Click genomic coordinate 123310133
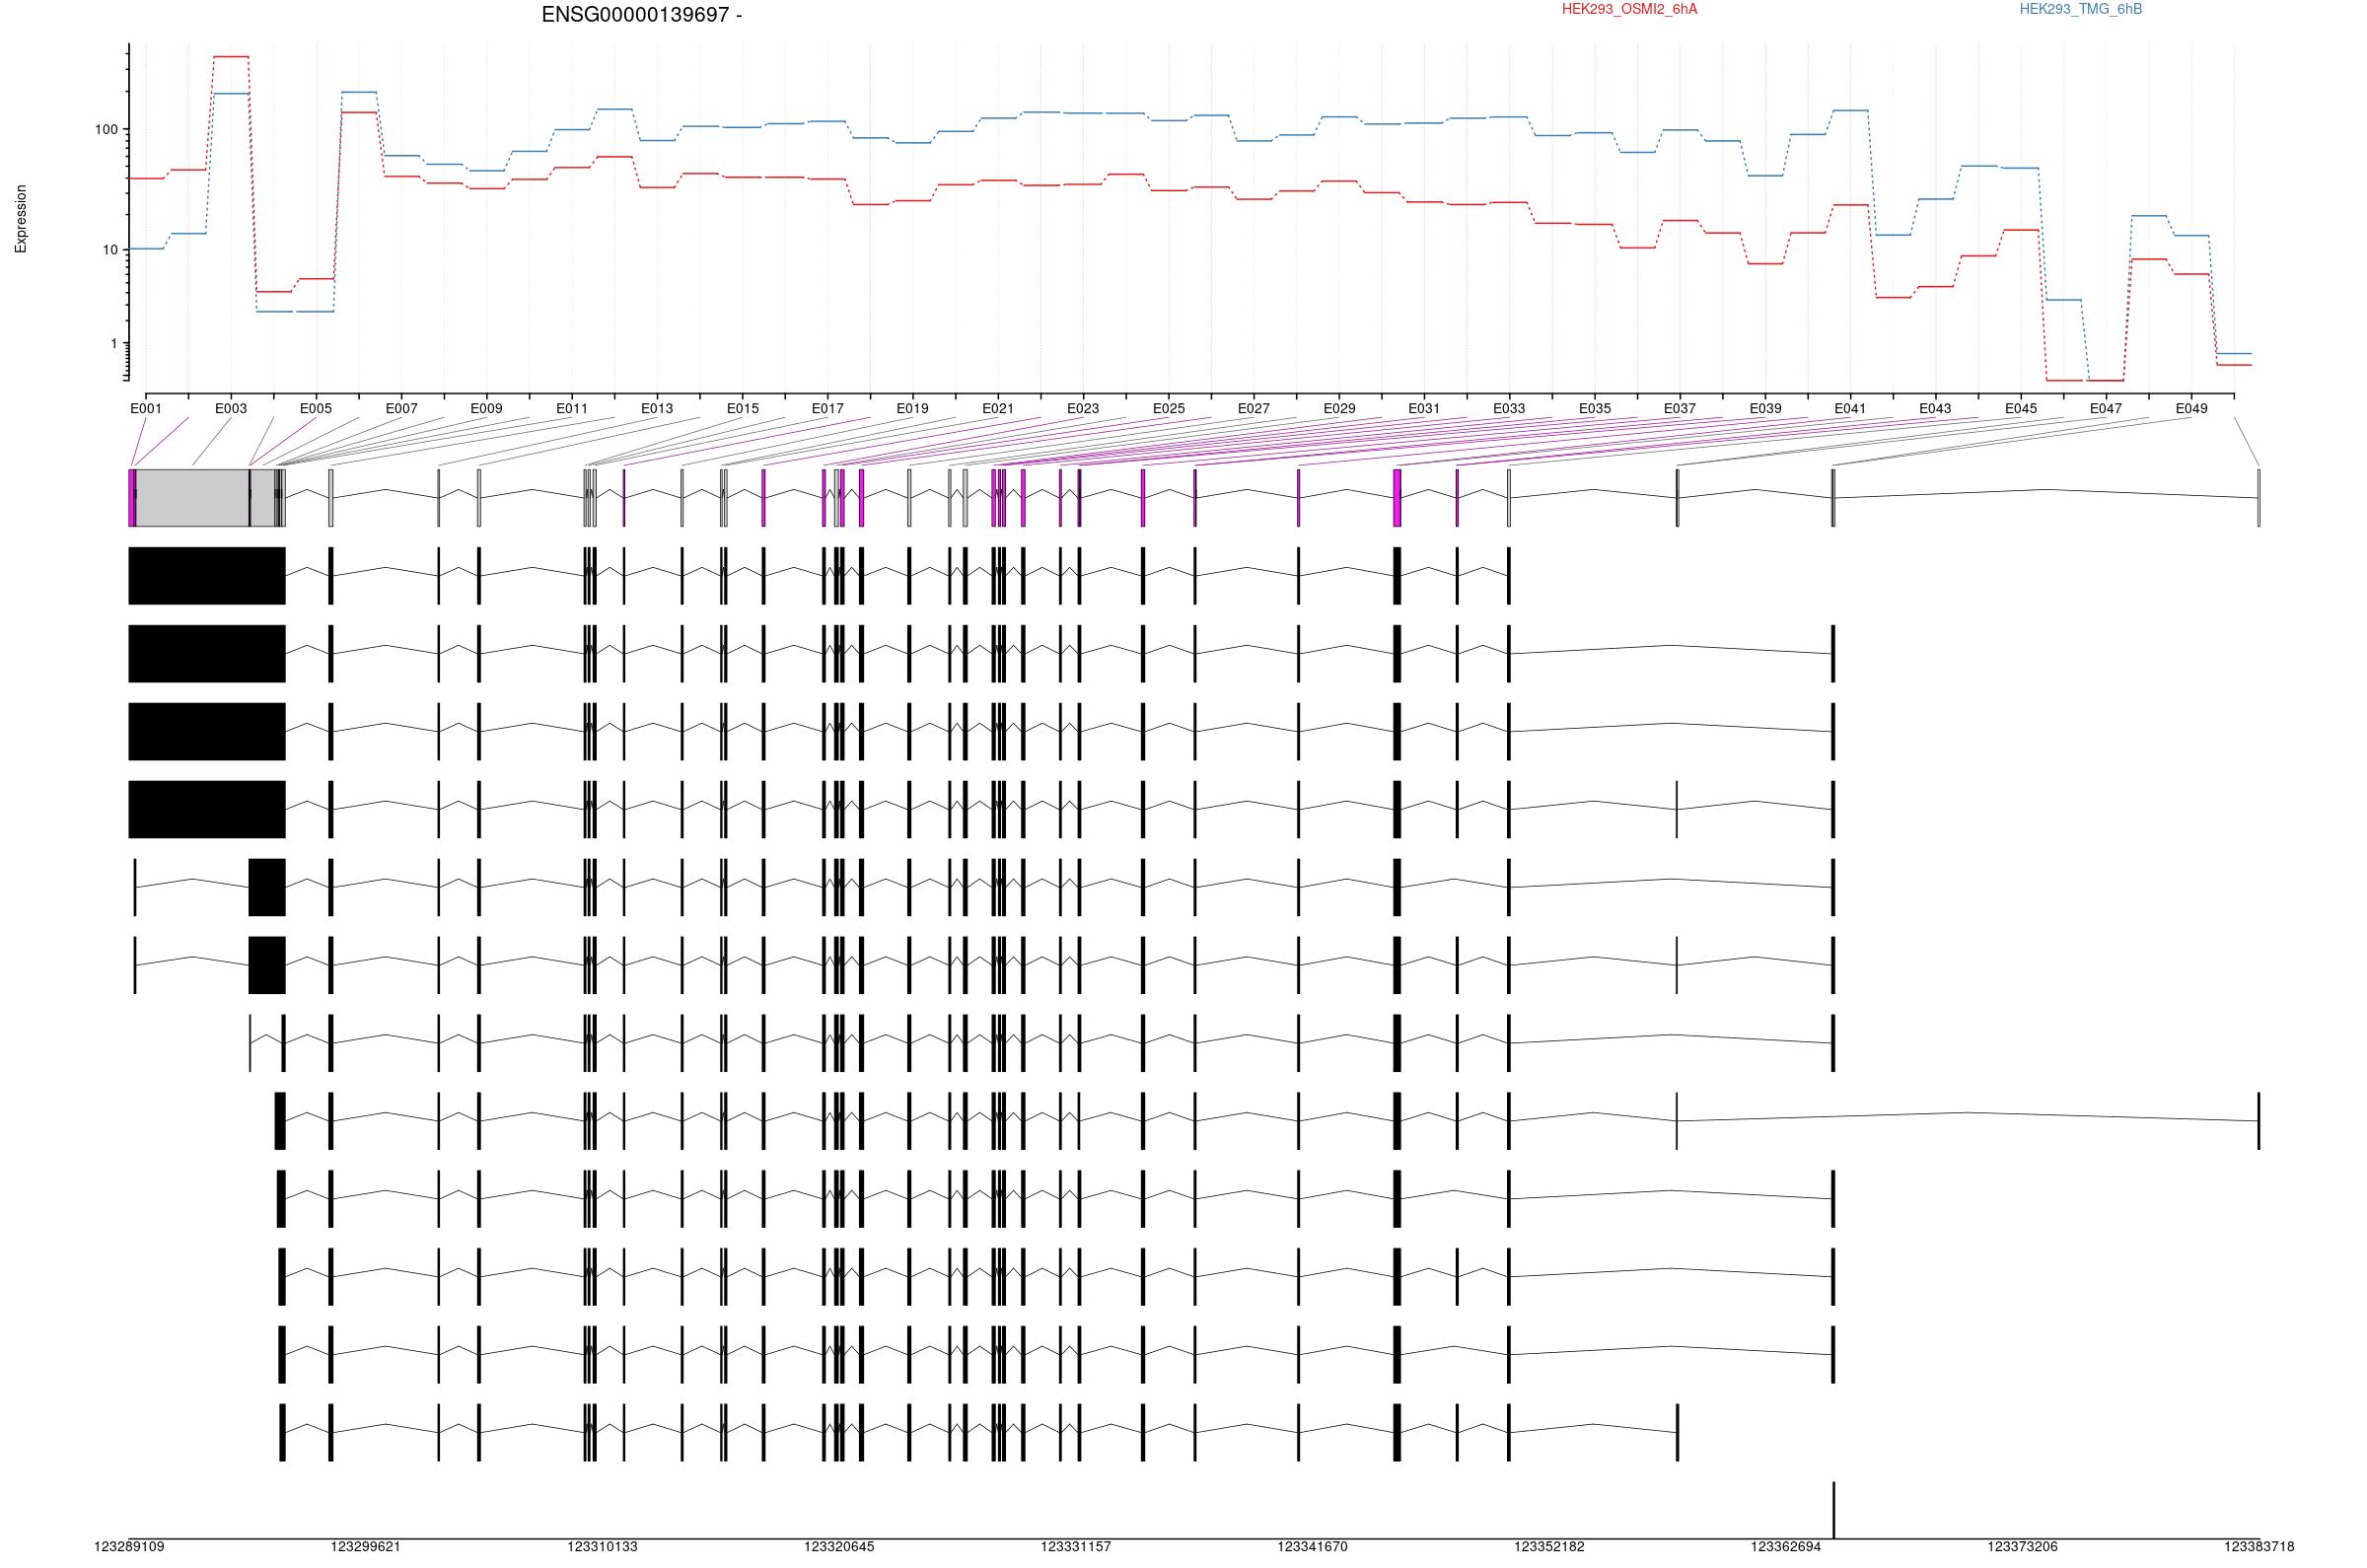The width and height of the screenshot is (2367, 1568). pyautogui.click(x=602, y=1547)
